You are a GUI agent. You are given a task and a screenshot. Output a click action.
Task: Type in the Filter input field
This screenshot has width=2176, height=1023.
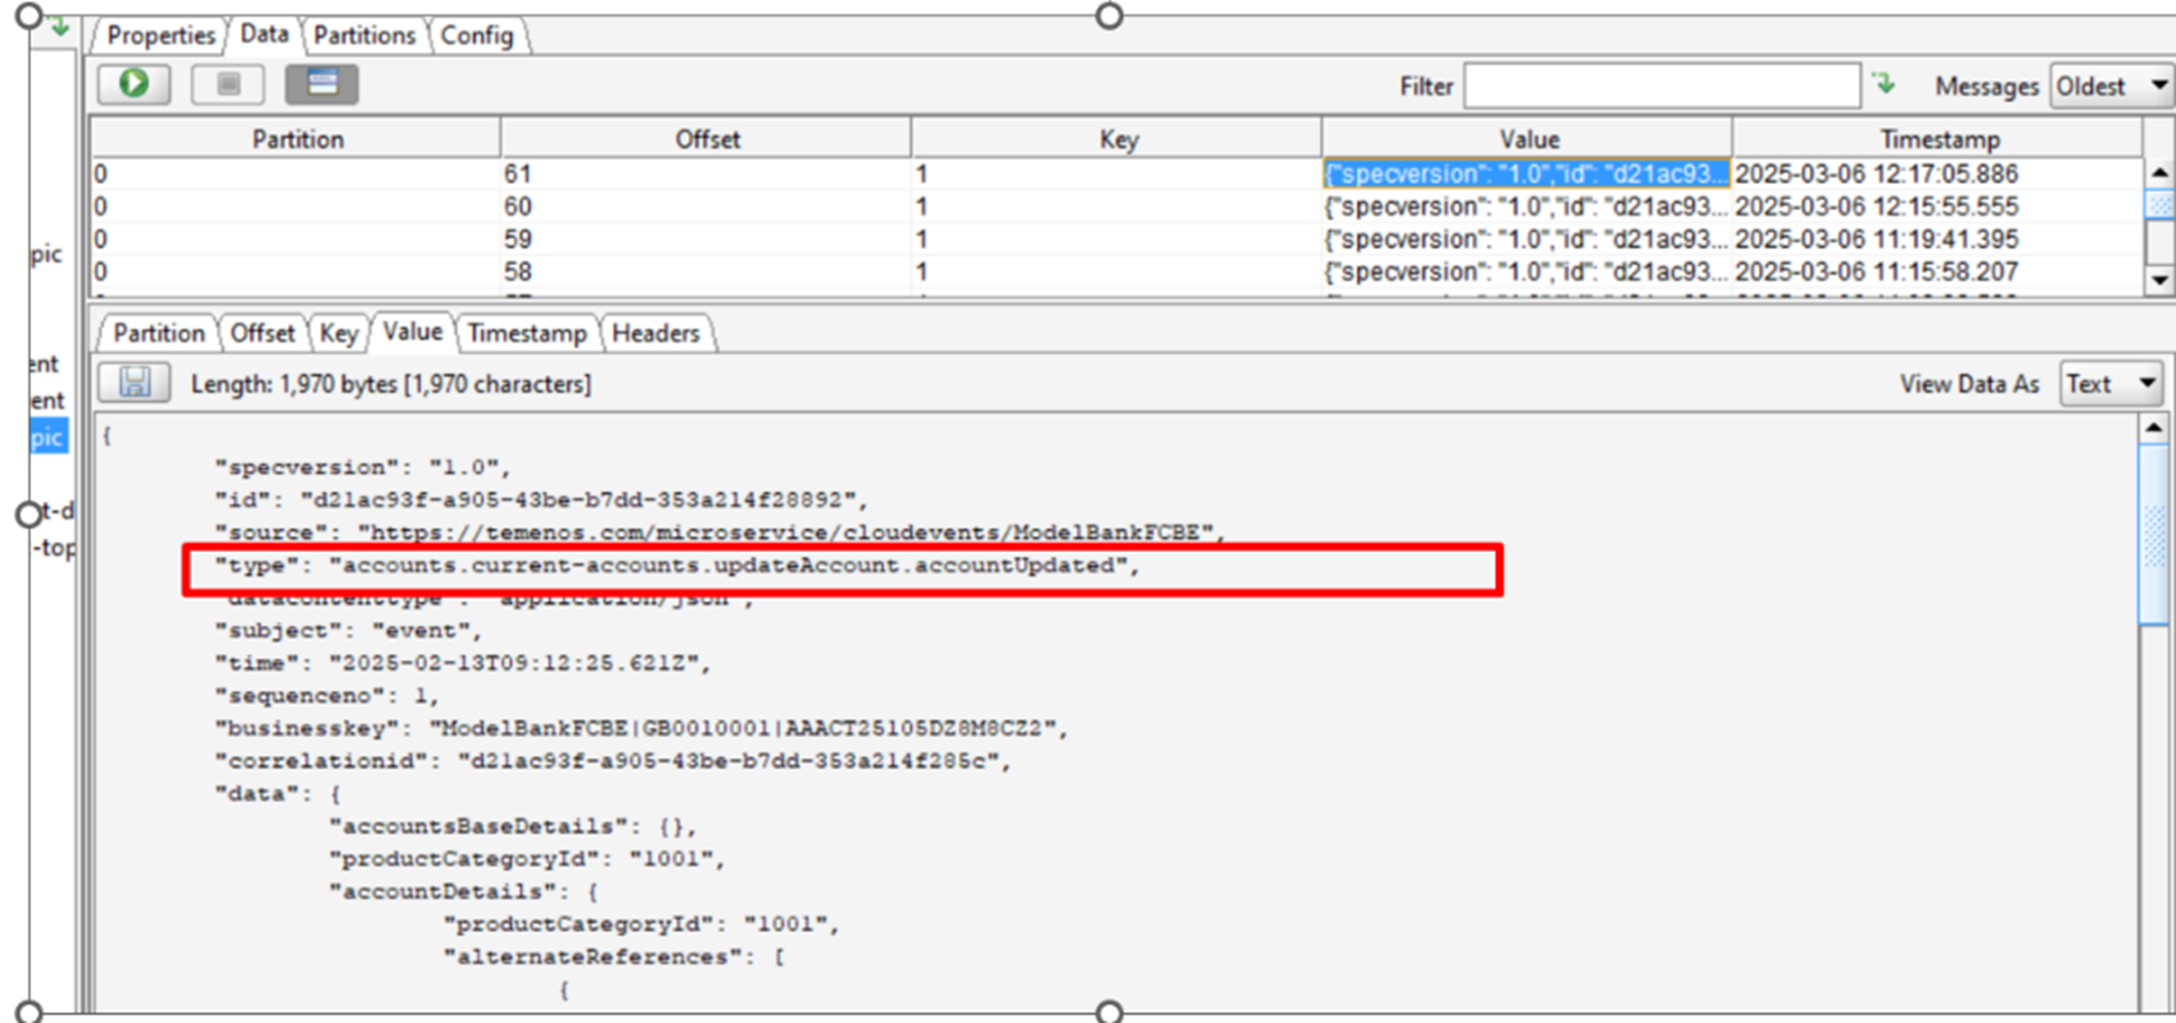click(1661, 86)
